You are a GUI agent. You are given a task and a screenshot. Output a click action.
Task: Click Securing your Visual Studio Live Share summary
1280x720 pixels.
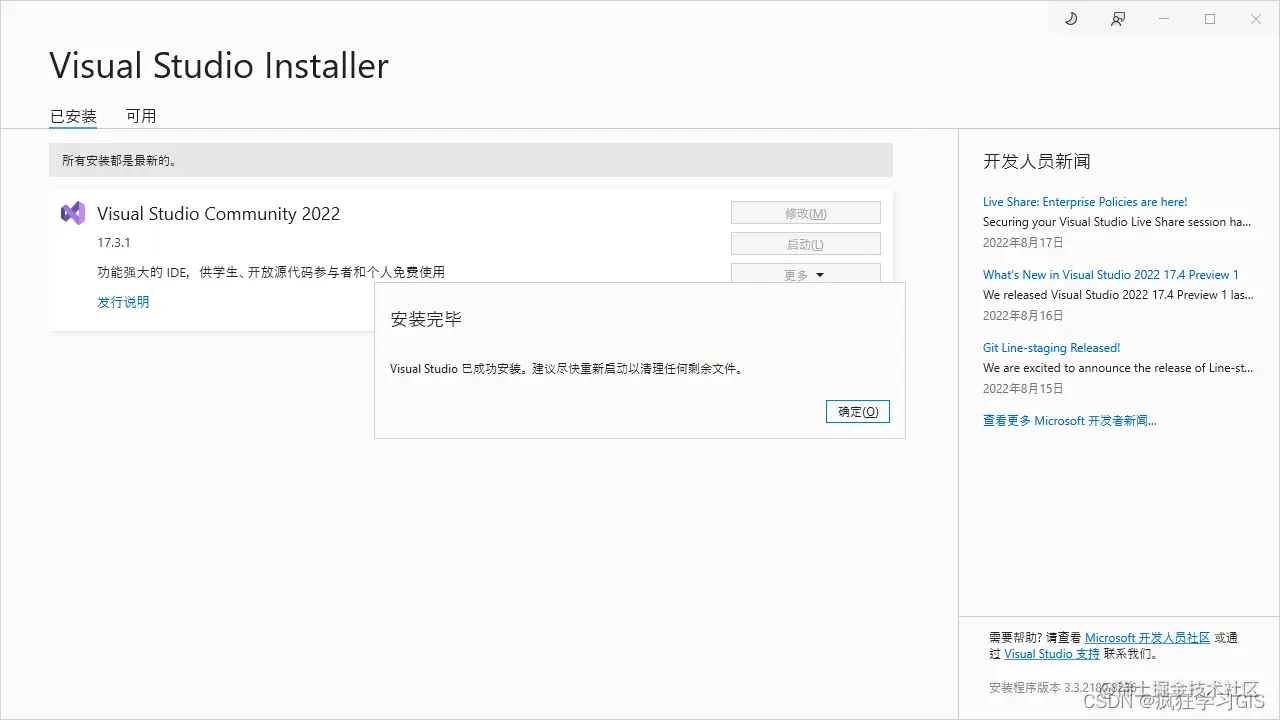[x=1118, y=222]
